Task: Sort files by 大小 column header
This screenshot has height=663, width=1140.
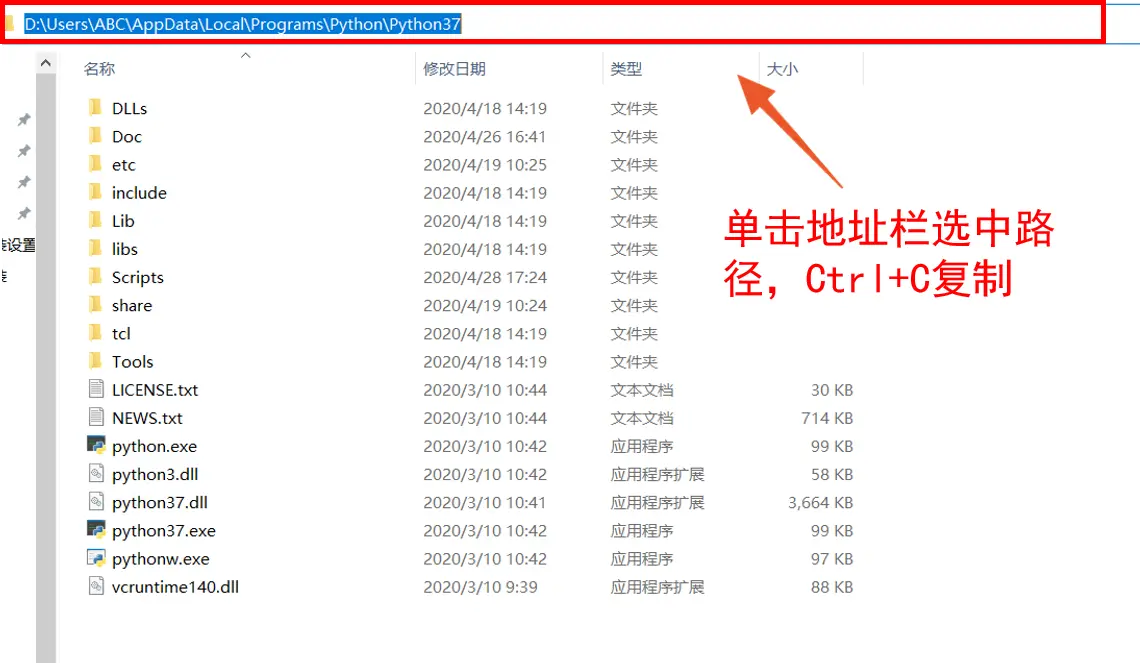Action: coord(782,69)
